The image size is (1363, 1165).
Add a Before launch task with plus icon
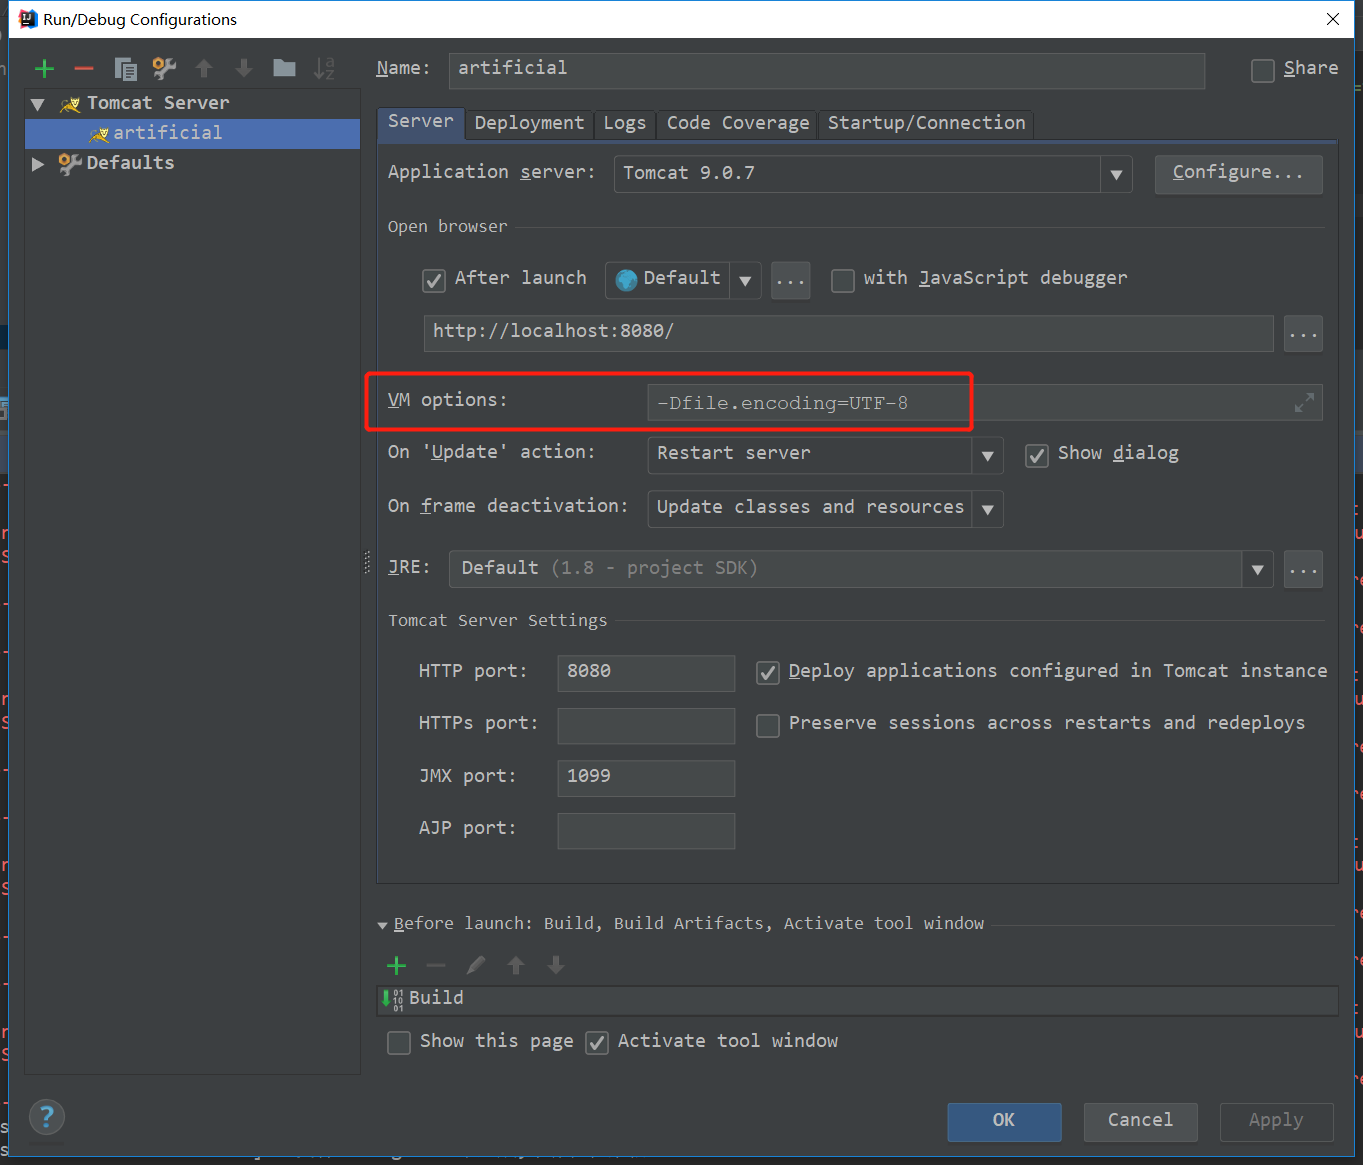click(397, 965)
